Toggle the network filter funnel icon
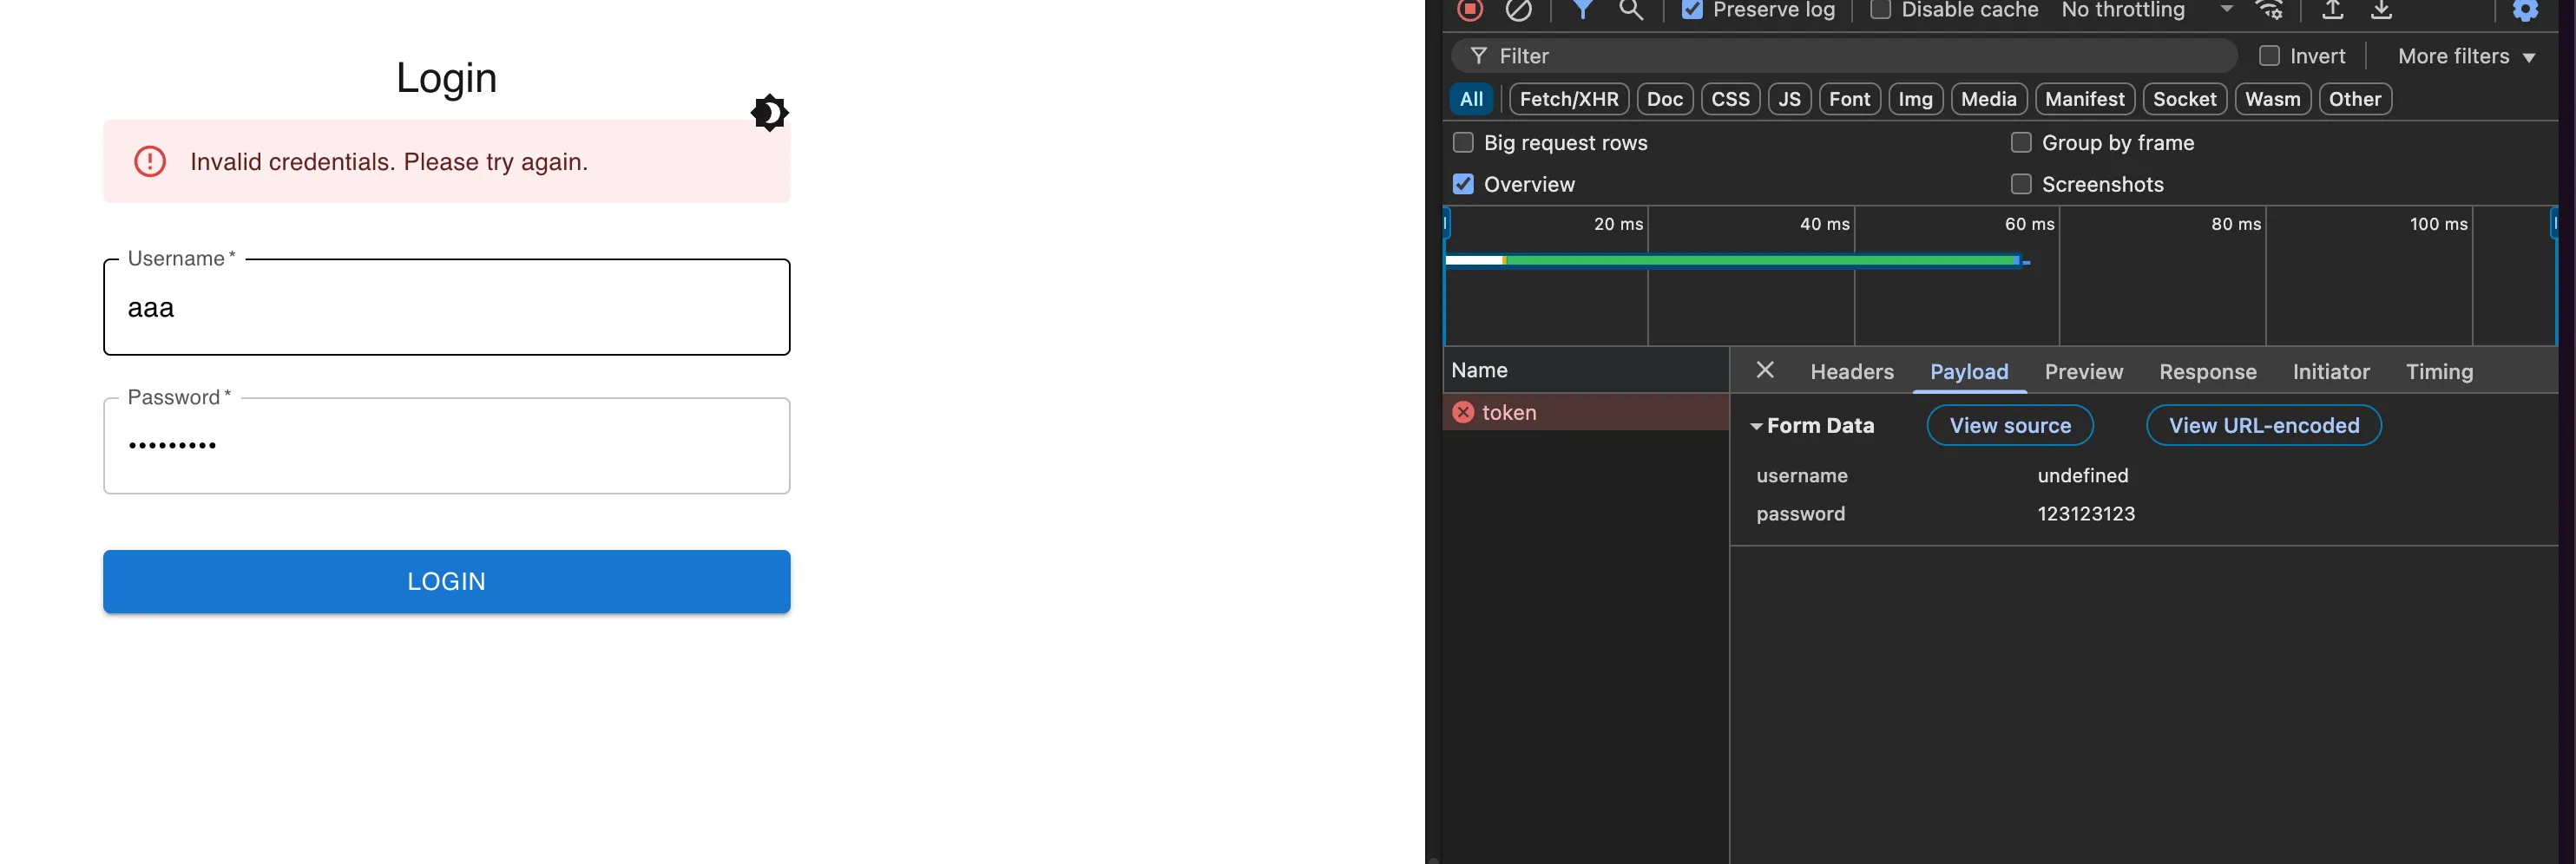Viewport: 2576px width, 864px height. (1582, 10)
